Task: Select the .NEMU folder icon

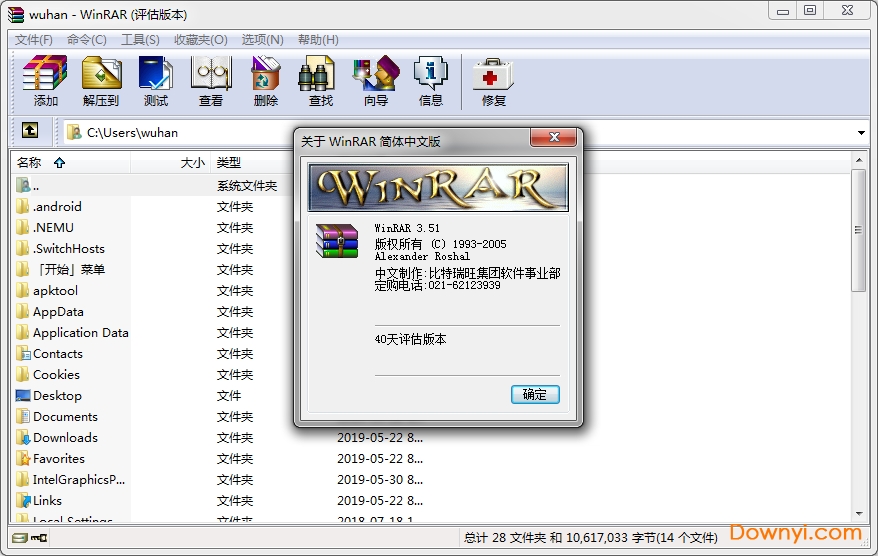Action: tap(22, 227)
